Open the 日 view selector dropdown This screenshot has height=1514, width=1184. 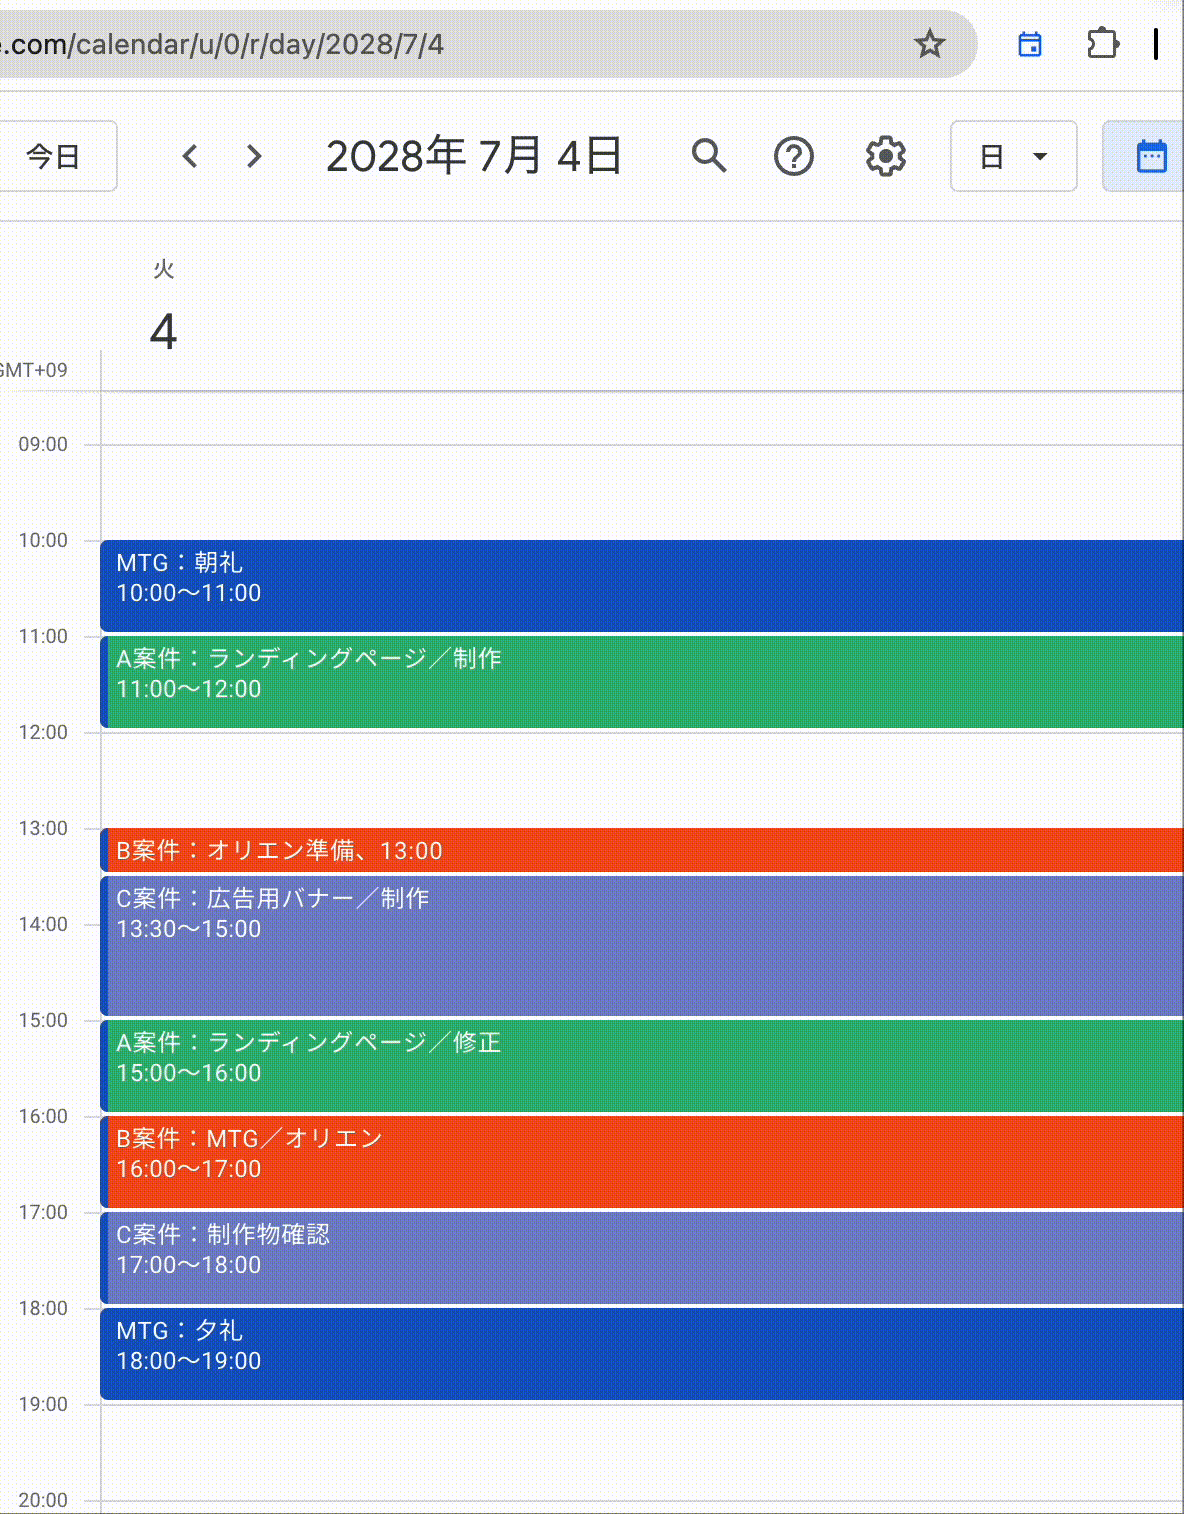1013,156
